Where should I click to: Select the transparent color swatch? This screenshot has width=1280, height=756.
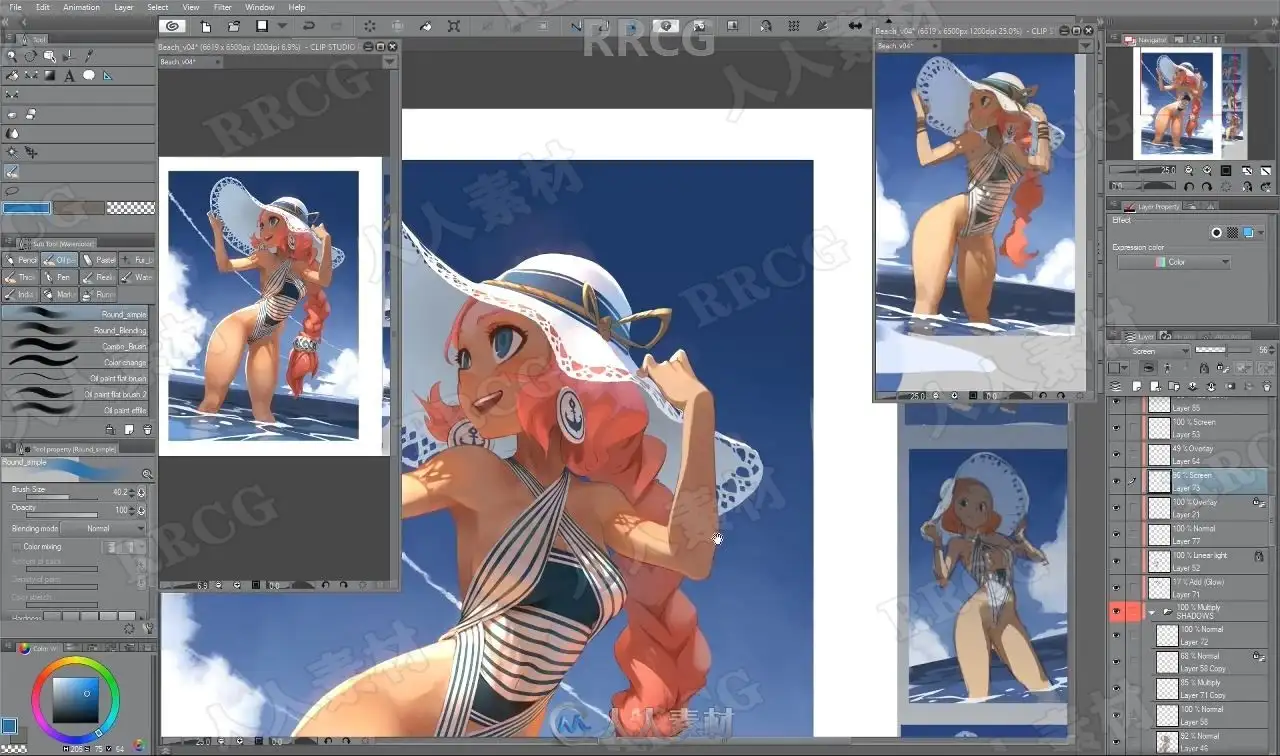coord(130,208)
